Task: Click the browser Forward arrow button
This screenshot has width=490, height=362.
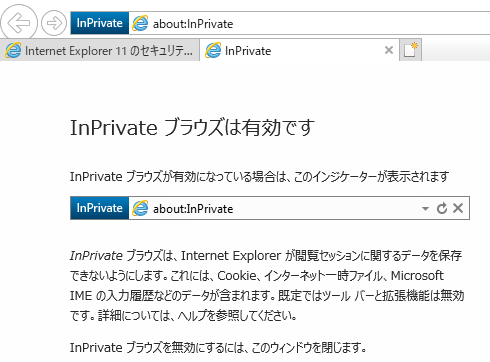Action: (54, 23)
